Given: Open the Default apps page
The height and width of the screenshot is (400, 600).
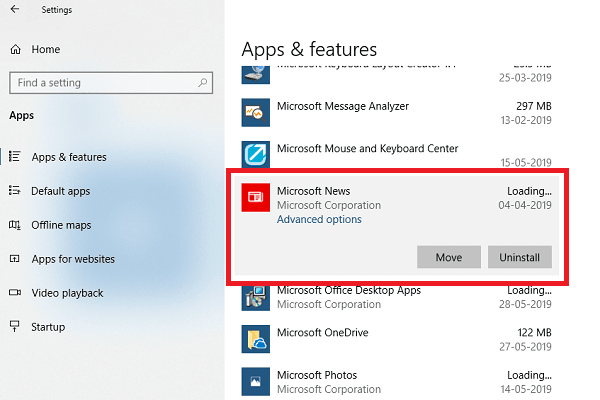Looking at the screenshot, I should 60,191.
